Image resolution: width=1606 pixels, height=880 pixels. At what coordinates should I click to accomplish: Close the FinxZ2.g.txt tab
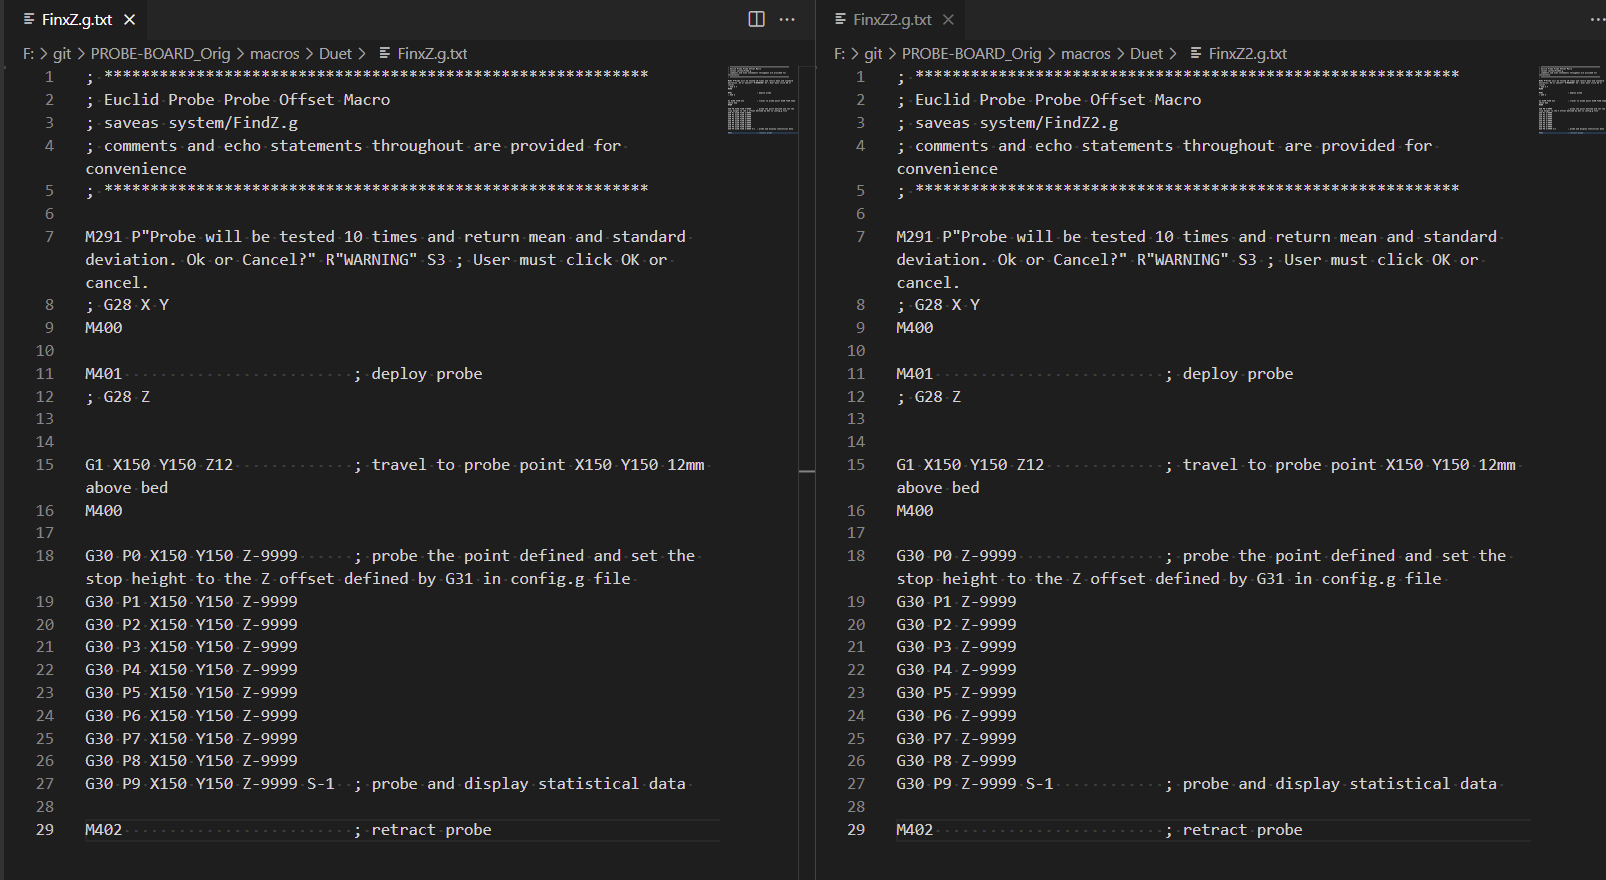[948, 19]
